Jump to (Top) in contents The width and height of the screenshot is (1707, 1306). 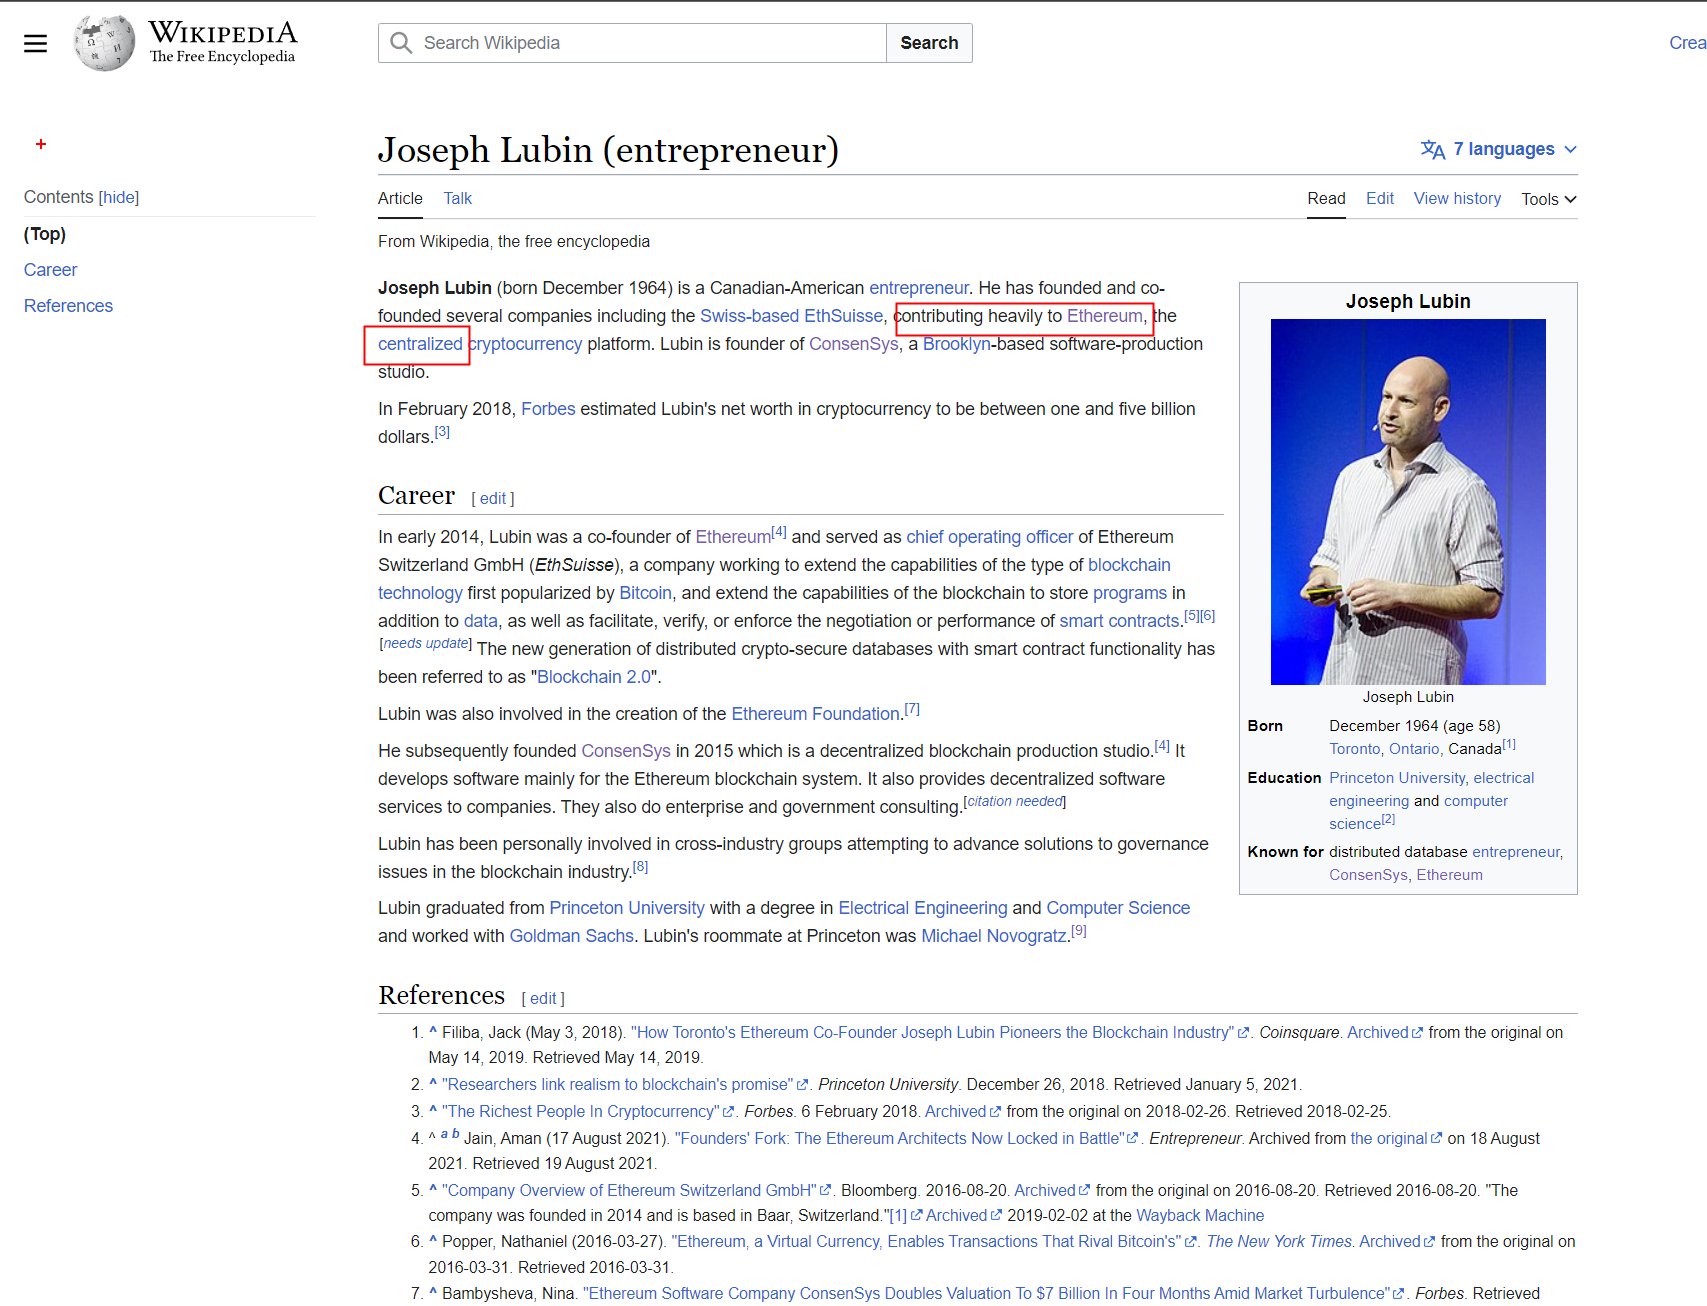45,234
